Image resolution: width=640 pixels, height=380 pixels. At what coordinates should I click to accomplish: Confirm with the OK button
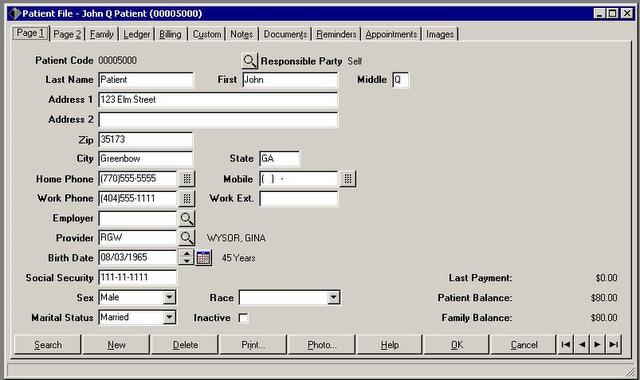coord(456,344)
